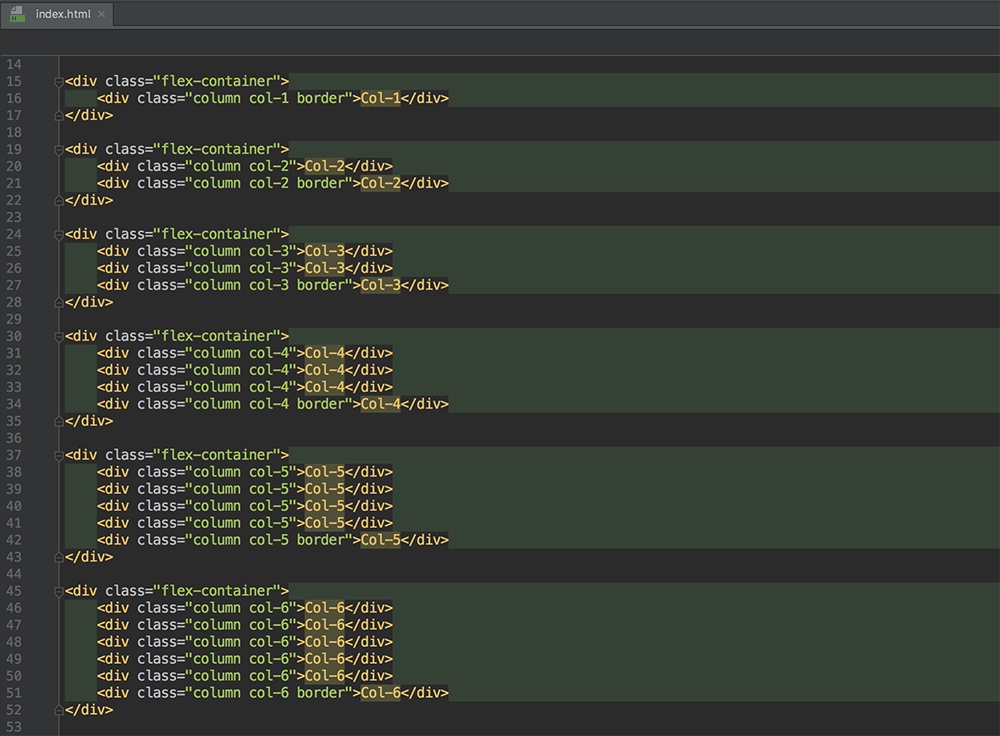Click closing </div> tag on line 52
The image size is (1000, 736).
[x=89, y=710]
